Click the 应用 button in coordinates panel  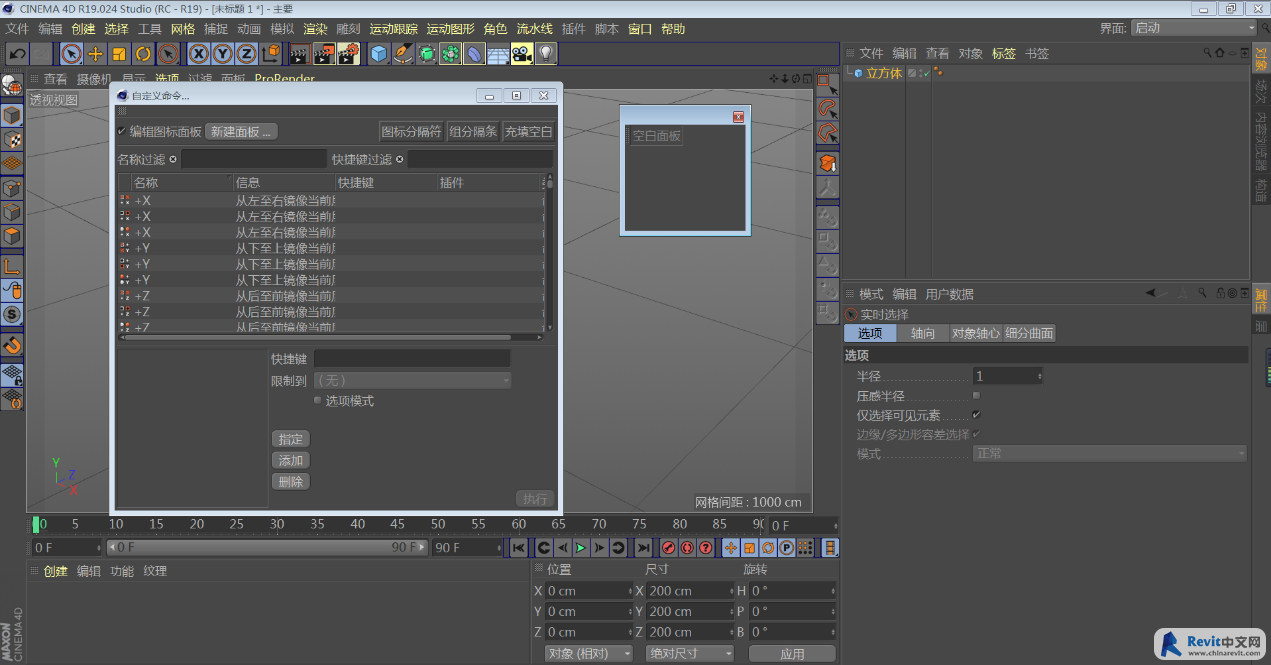(792, 653)
